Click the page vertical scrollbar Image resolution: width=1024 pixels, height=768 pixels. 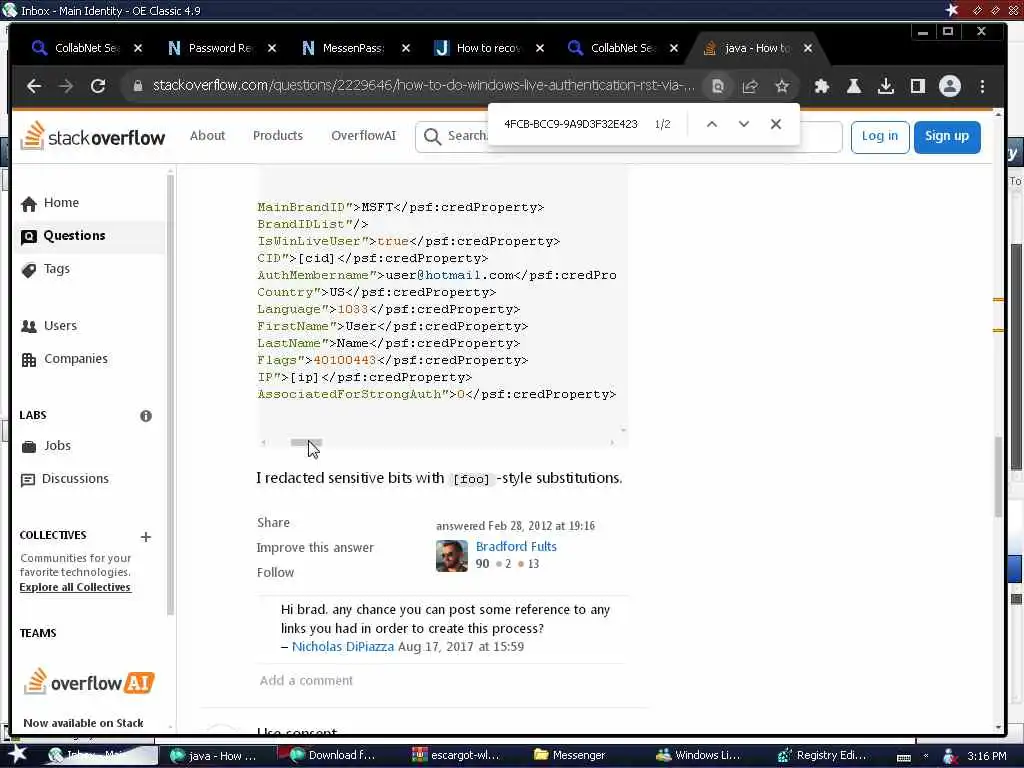[x=999, y=477]
